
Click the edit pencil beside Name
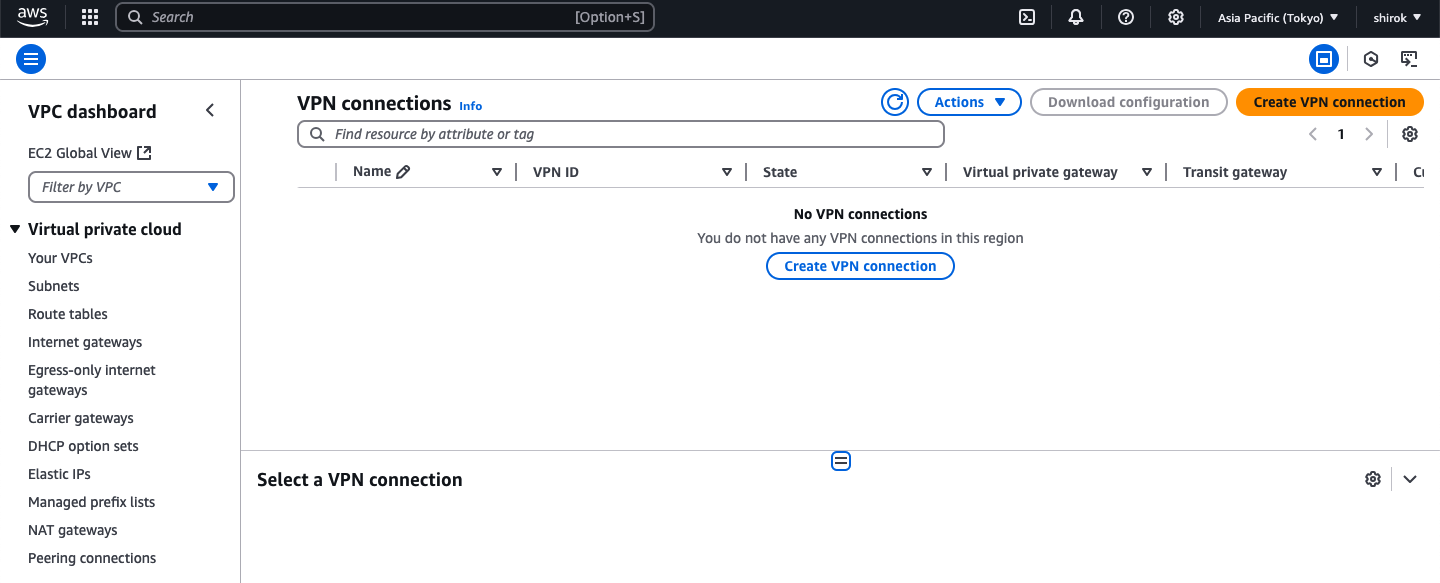(x=403, y=172)
